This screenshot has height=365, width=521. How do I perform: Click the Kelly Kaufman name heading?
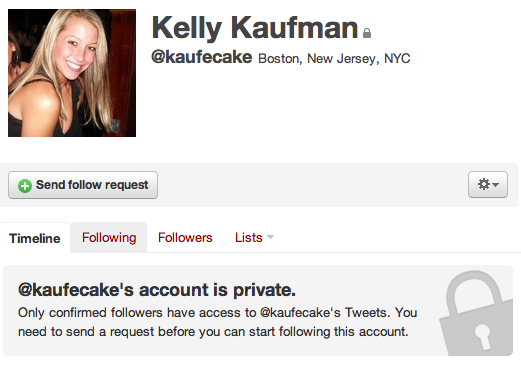255,28
